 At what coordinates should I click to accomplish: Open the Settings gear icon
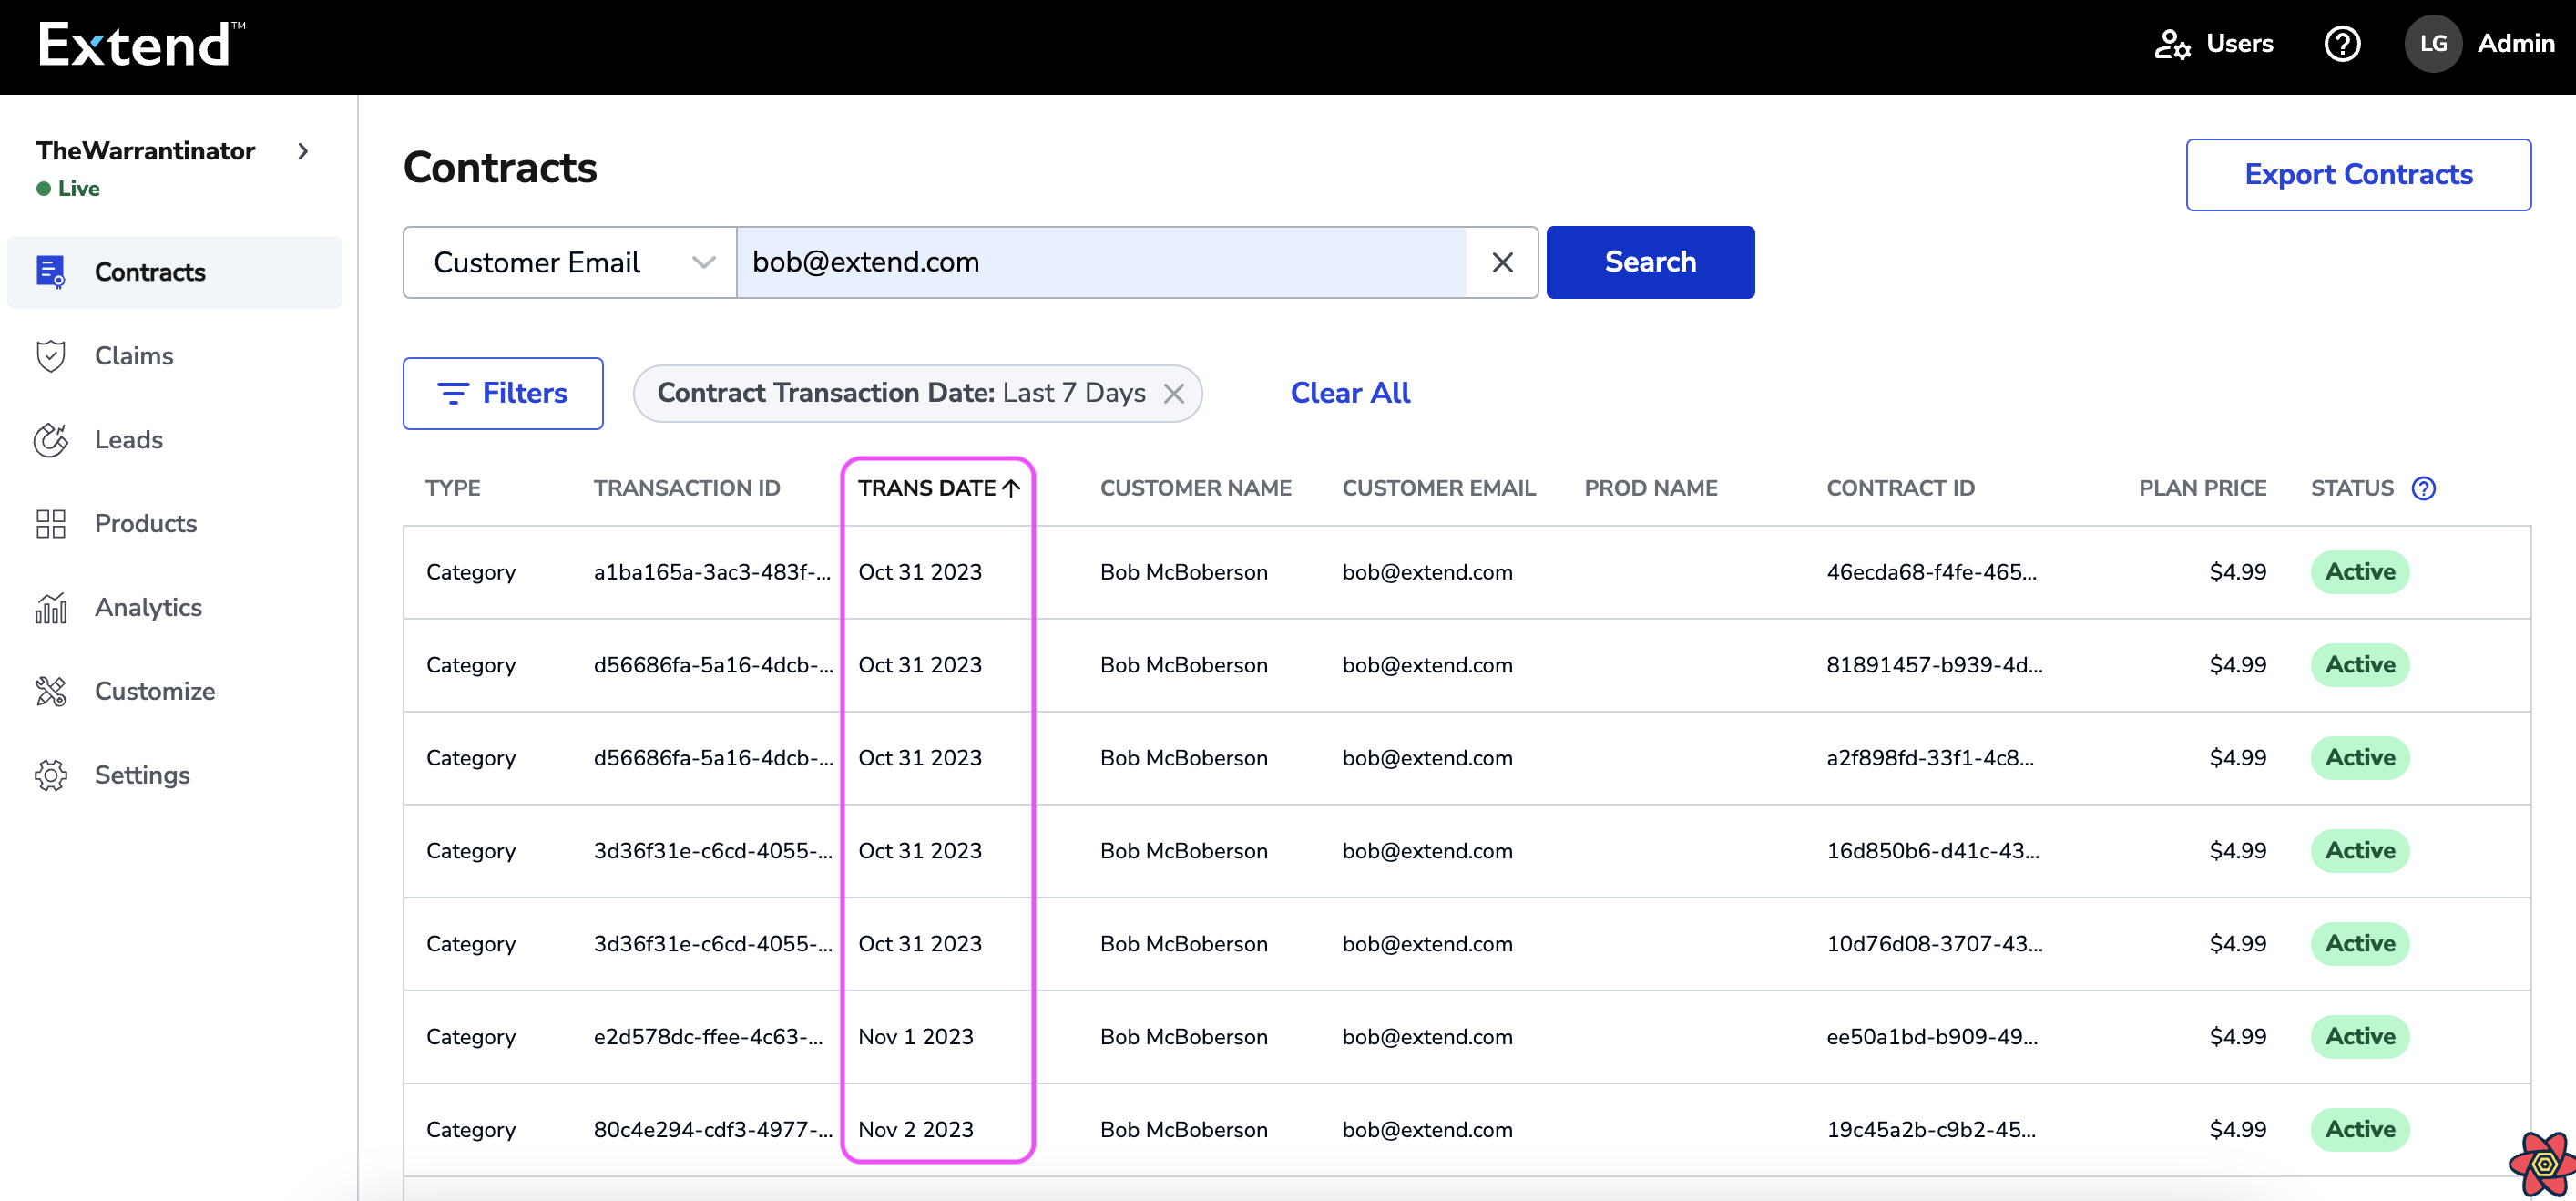point(50,775)
